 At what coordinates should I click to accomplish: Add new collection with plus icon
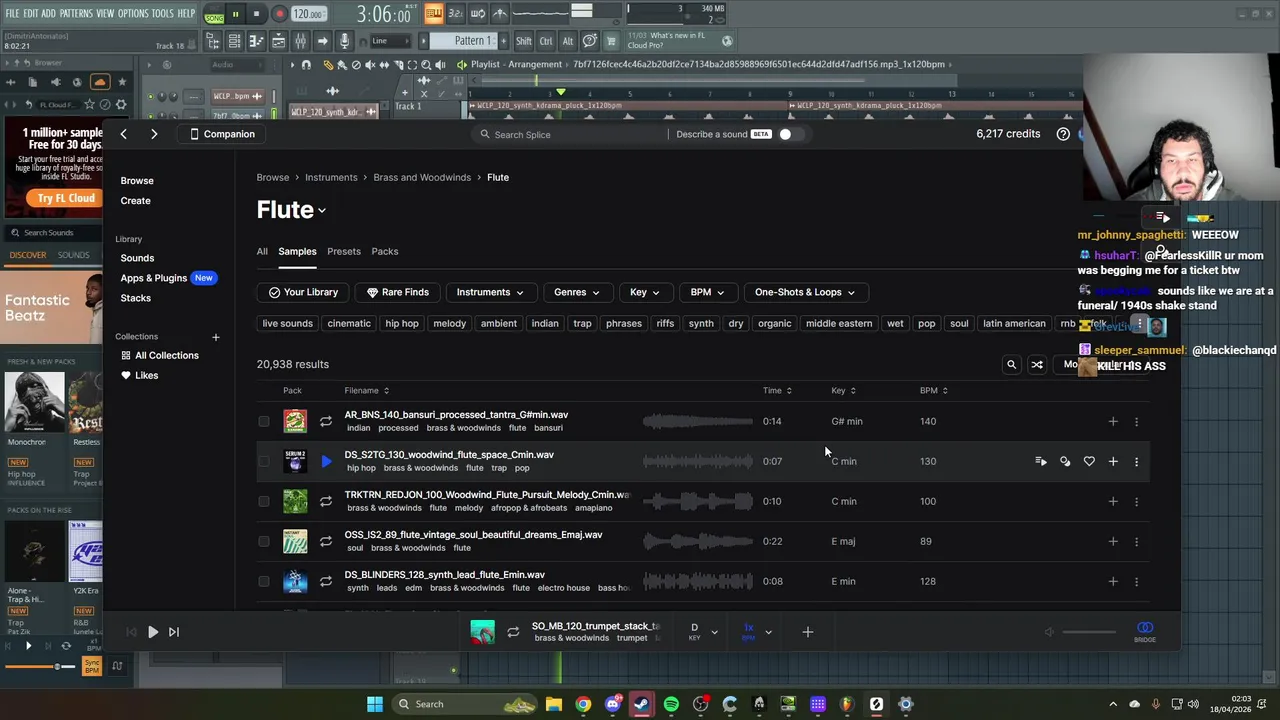click(x=215, y=337)
